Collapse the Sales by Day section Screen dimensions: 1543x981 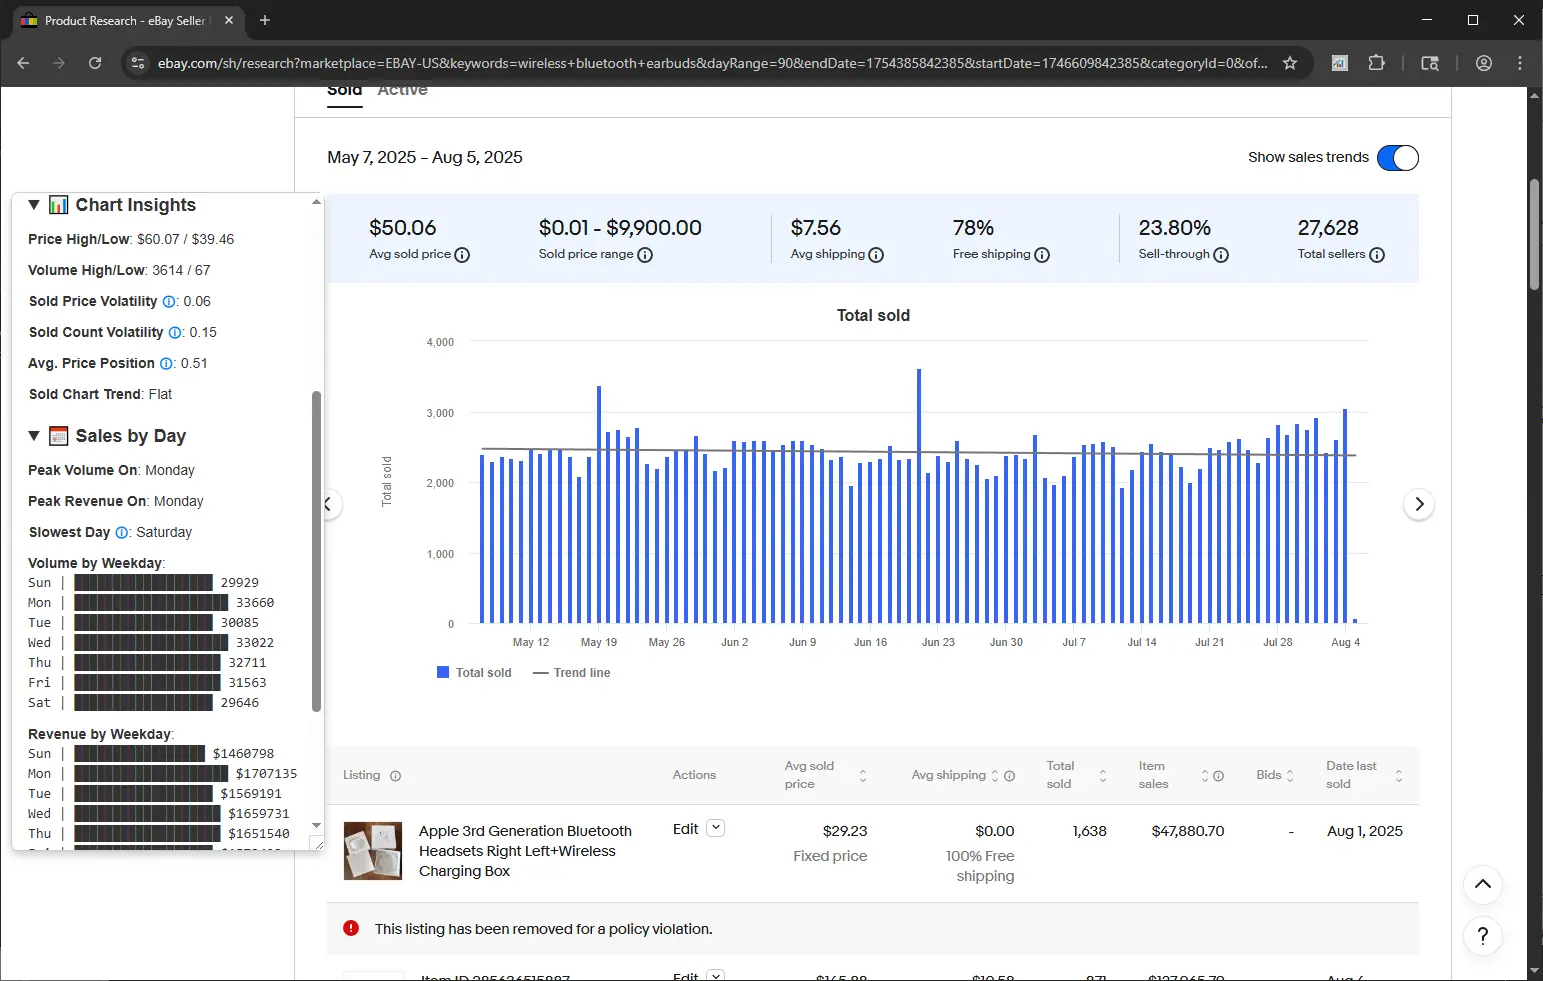34,436
